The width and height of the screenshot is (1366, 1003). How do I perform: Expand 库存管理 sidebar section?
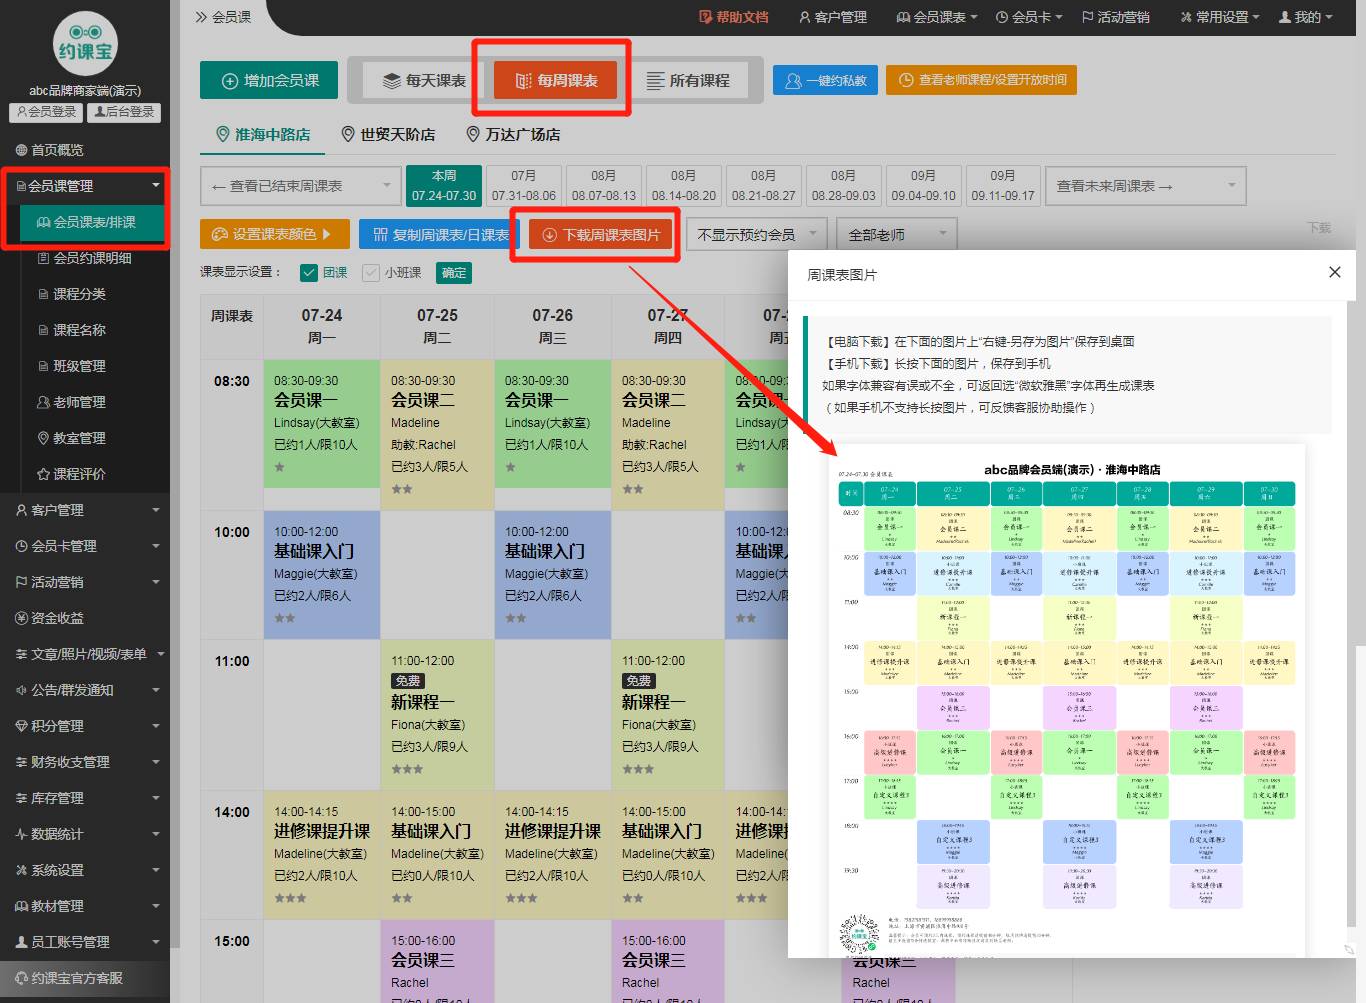click(x=85, y=798)
